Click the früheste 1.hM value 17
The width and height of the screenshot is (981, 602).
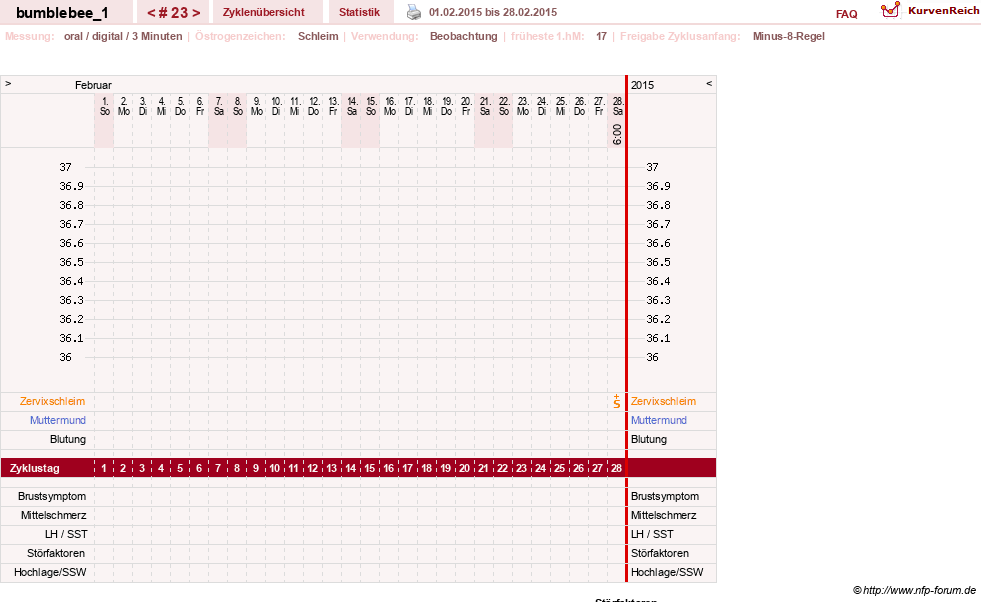click(601, 36)
